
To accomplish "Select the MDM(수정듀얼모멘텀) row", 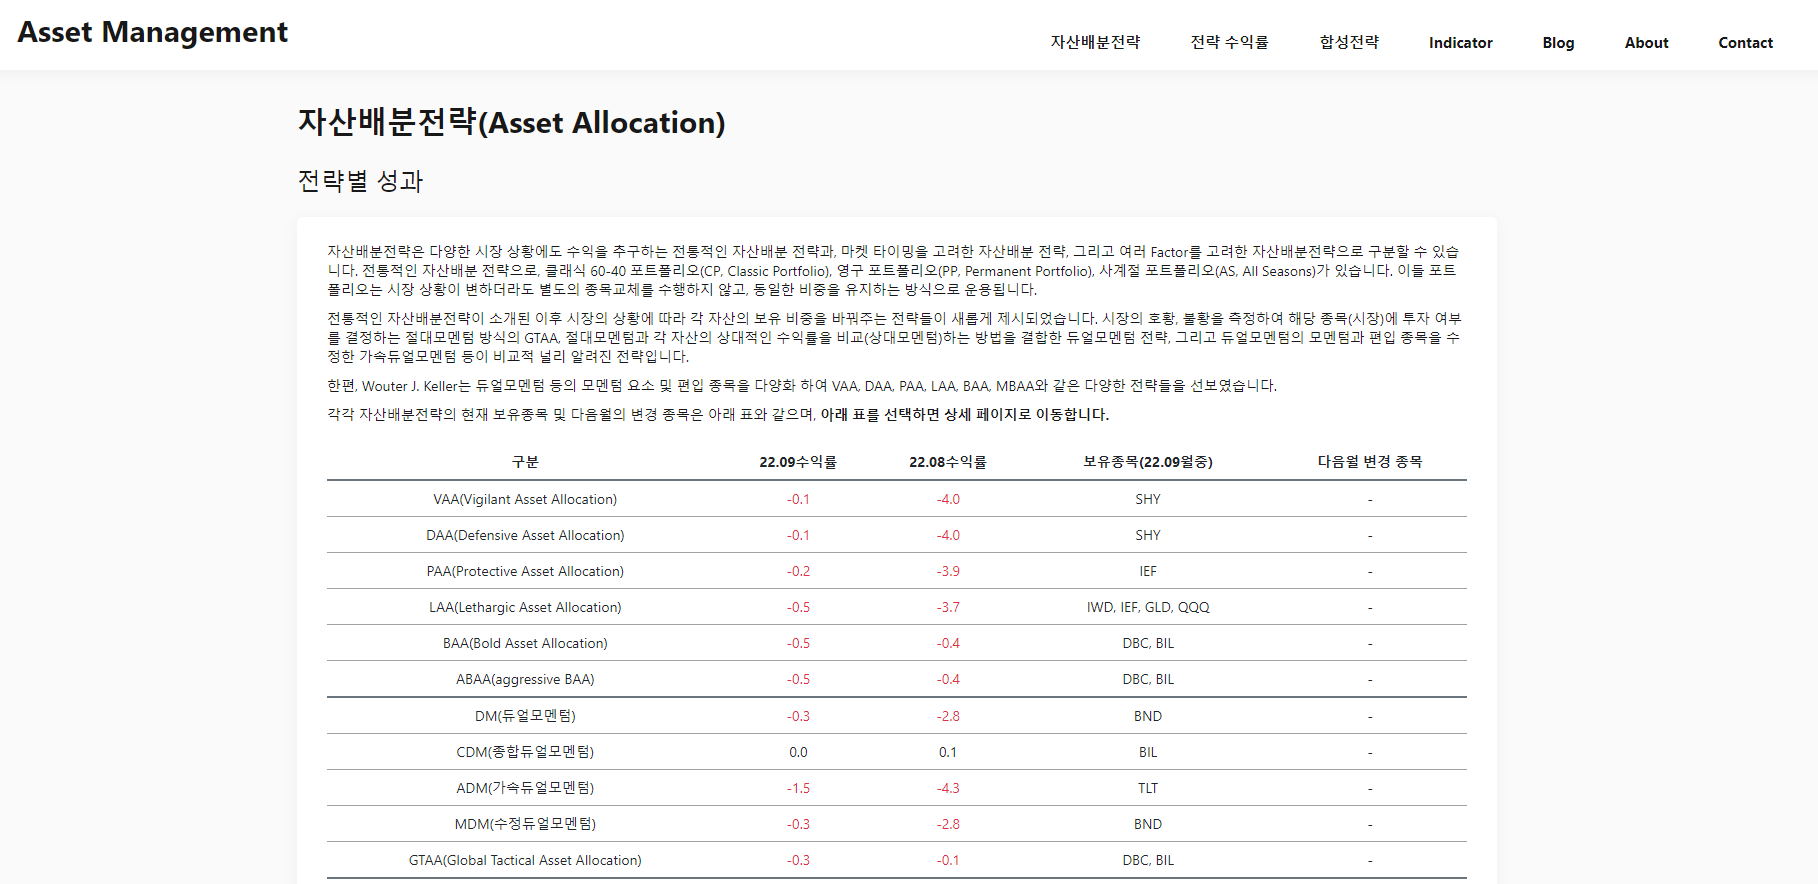I will 896,824.
